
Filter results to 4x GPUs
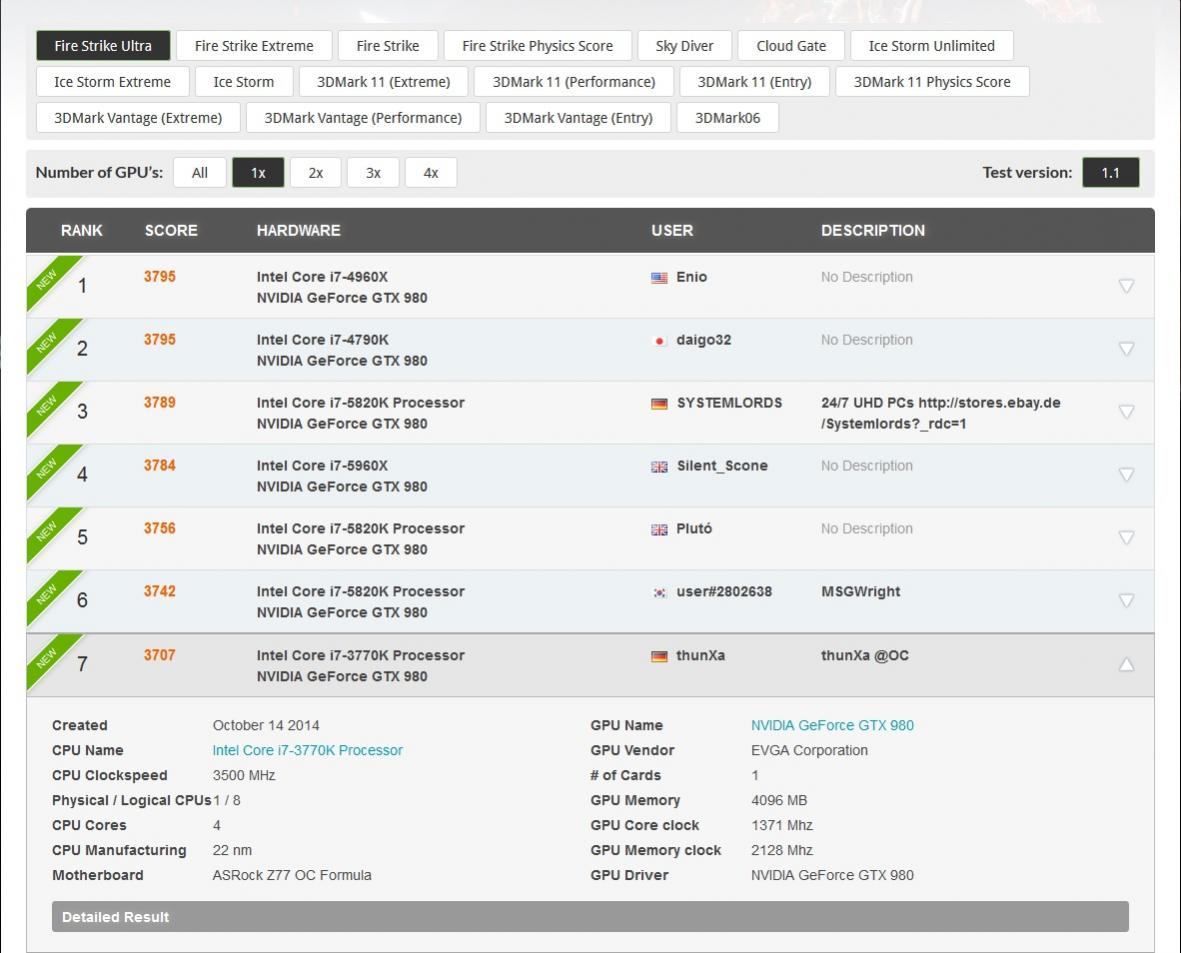[431, 173]
